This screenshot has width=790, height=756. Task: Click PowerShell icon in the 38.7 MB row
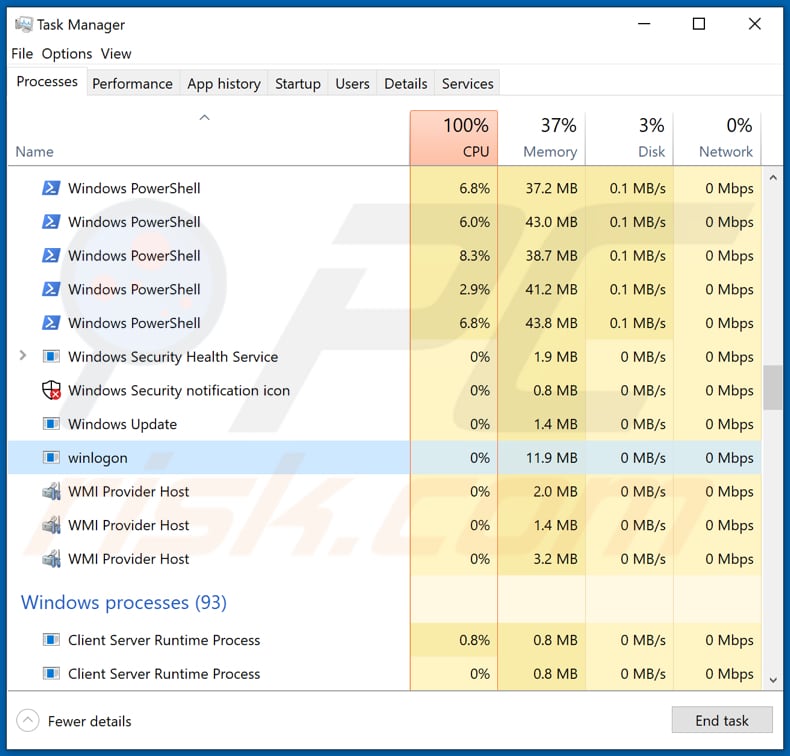click(x=51, y=255)
